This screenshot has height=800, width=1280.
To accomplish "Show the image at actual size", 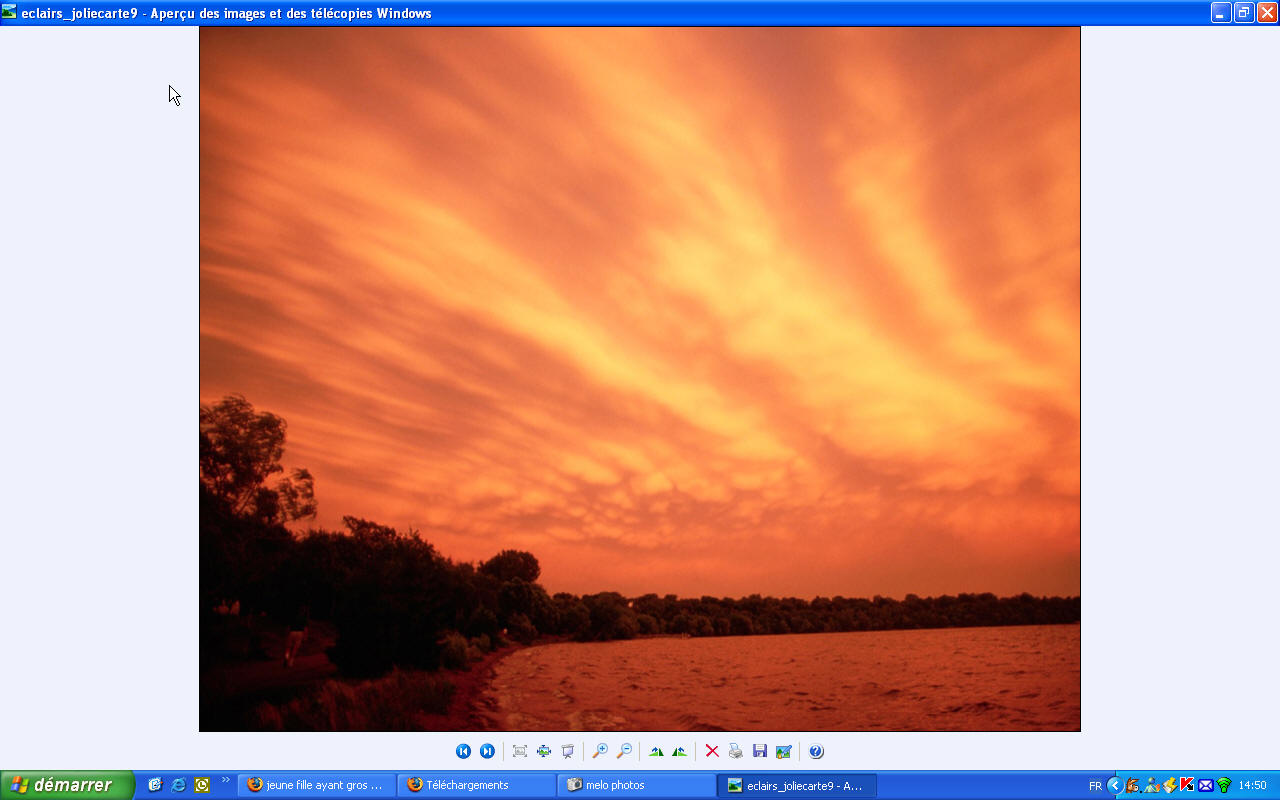I will click(x=544, y=751).
